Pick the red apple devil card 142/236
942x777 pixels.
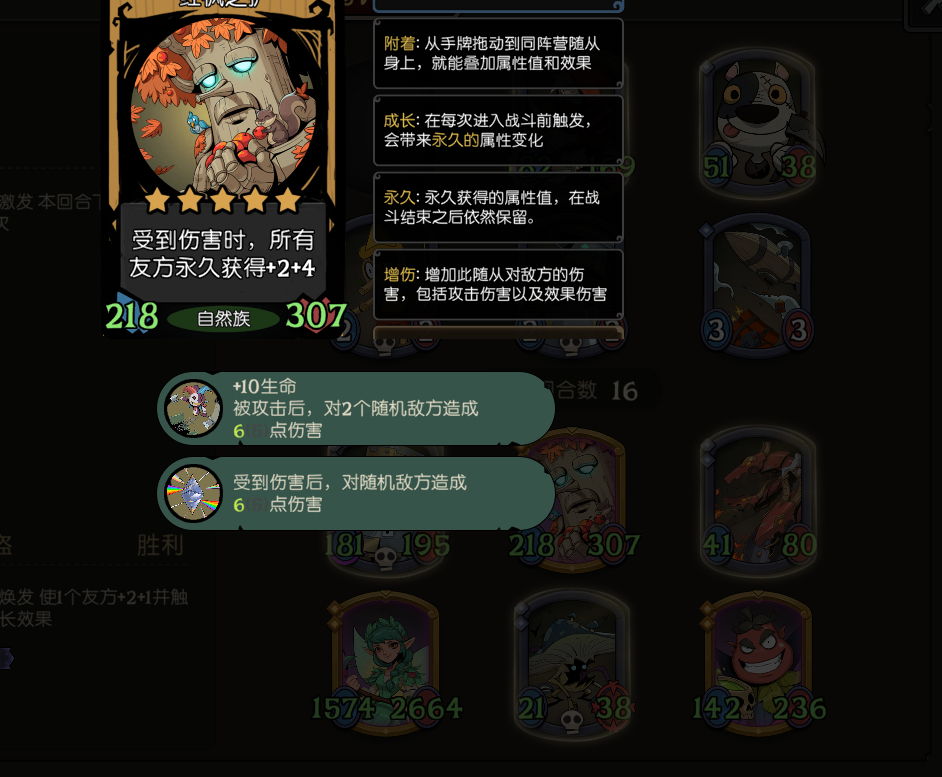pos(759,663)
